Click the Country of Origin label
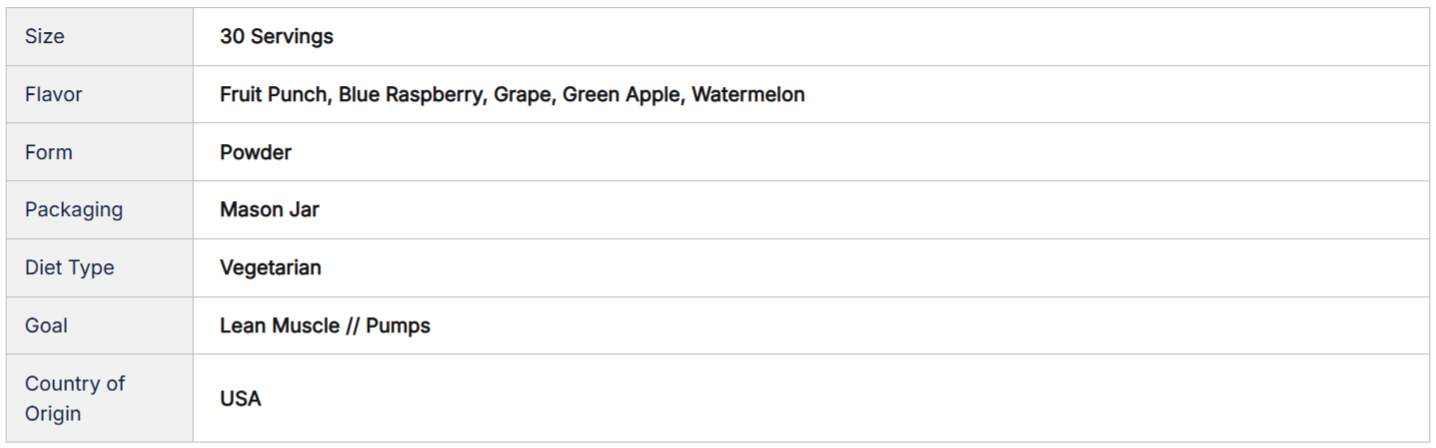Screen dimensions: 1436x448 pyautogui.click(x=74, y=398)
